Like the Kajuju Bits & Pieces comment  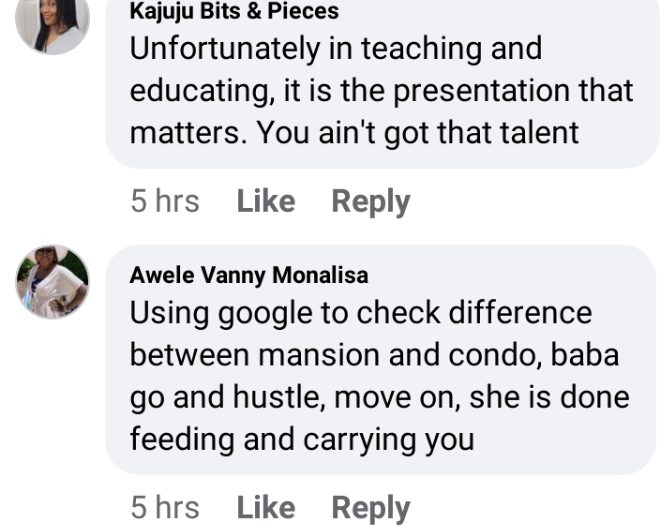click(265, 201)
